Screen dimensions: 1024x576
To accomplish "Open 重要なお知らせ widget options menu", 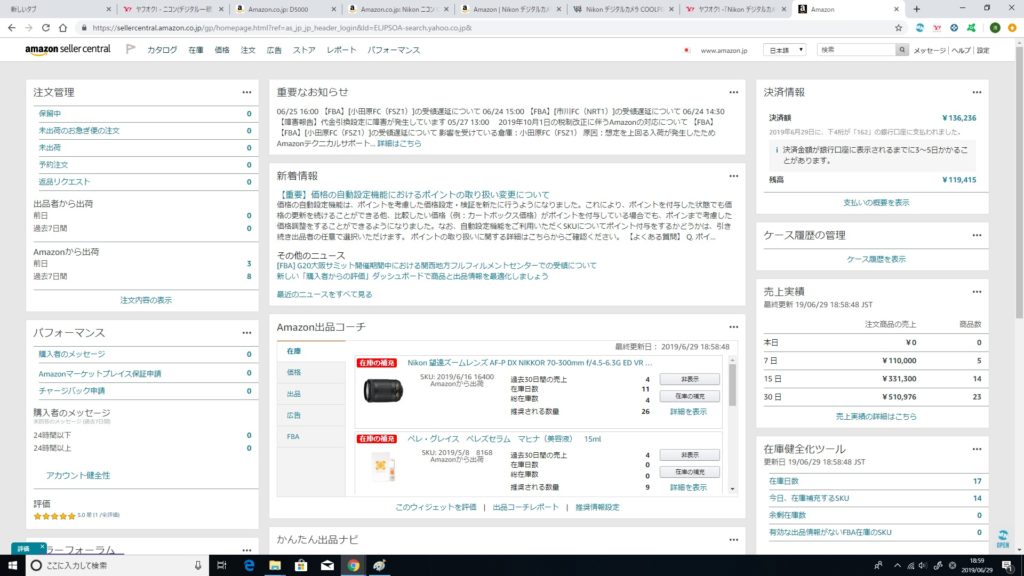I will pyautogui.click(x=734, y=93).
